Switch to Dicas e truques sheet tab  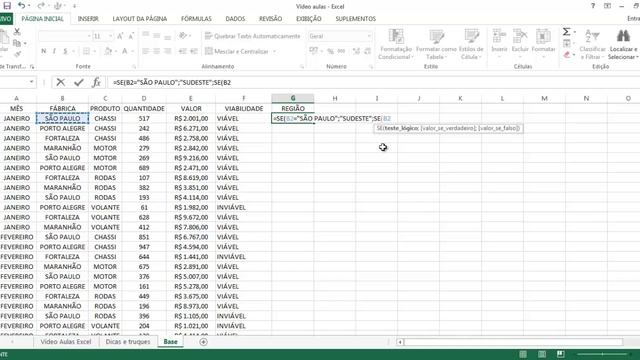pyautogui.click(x=128, y=342)
